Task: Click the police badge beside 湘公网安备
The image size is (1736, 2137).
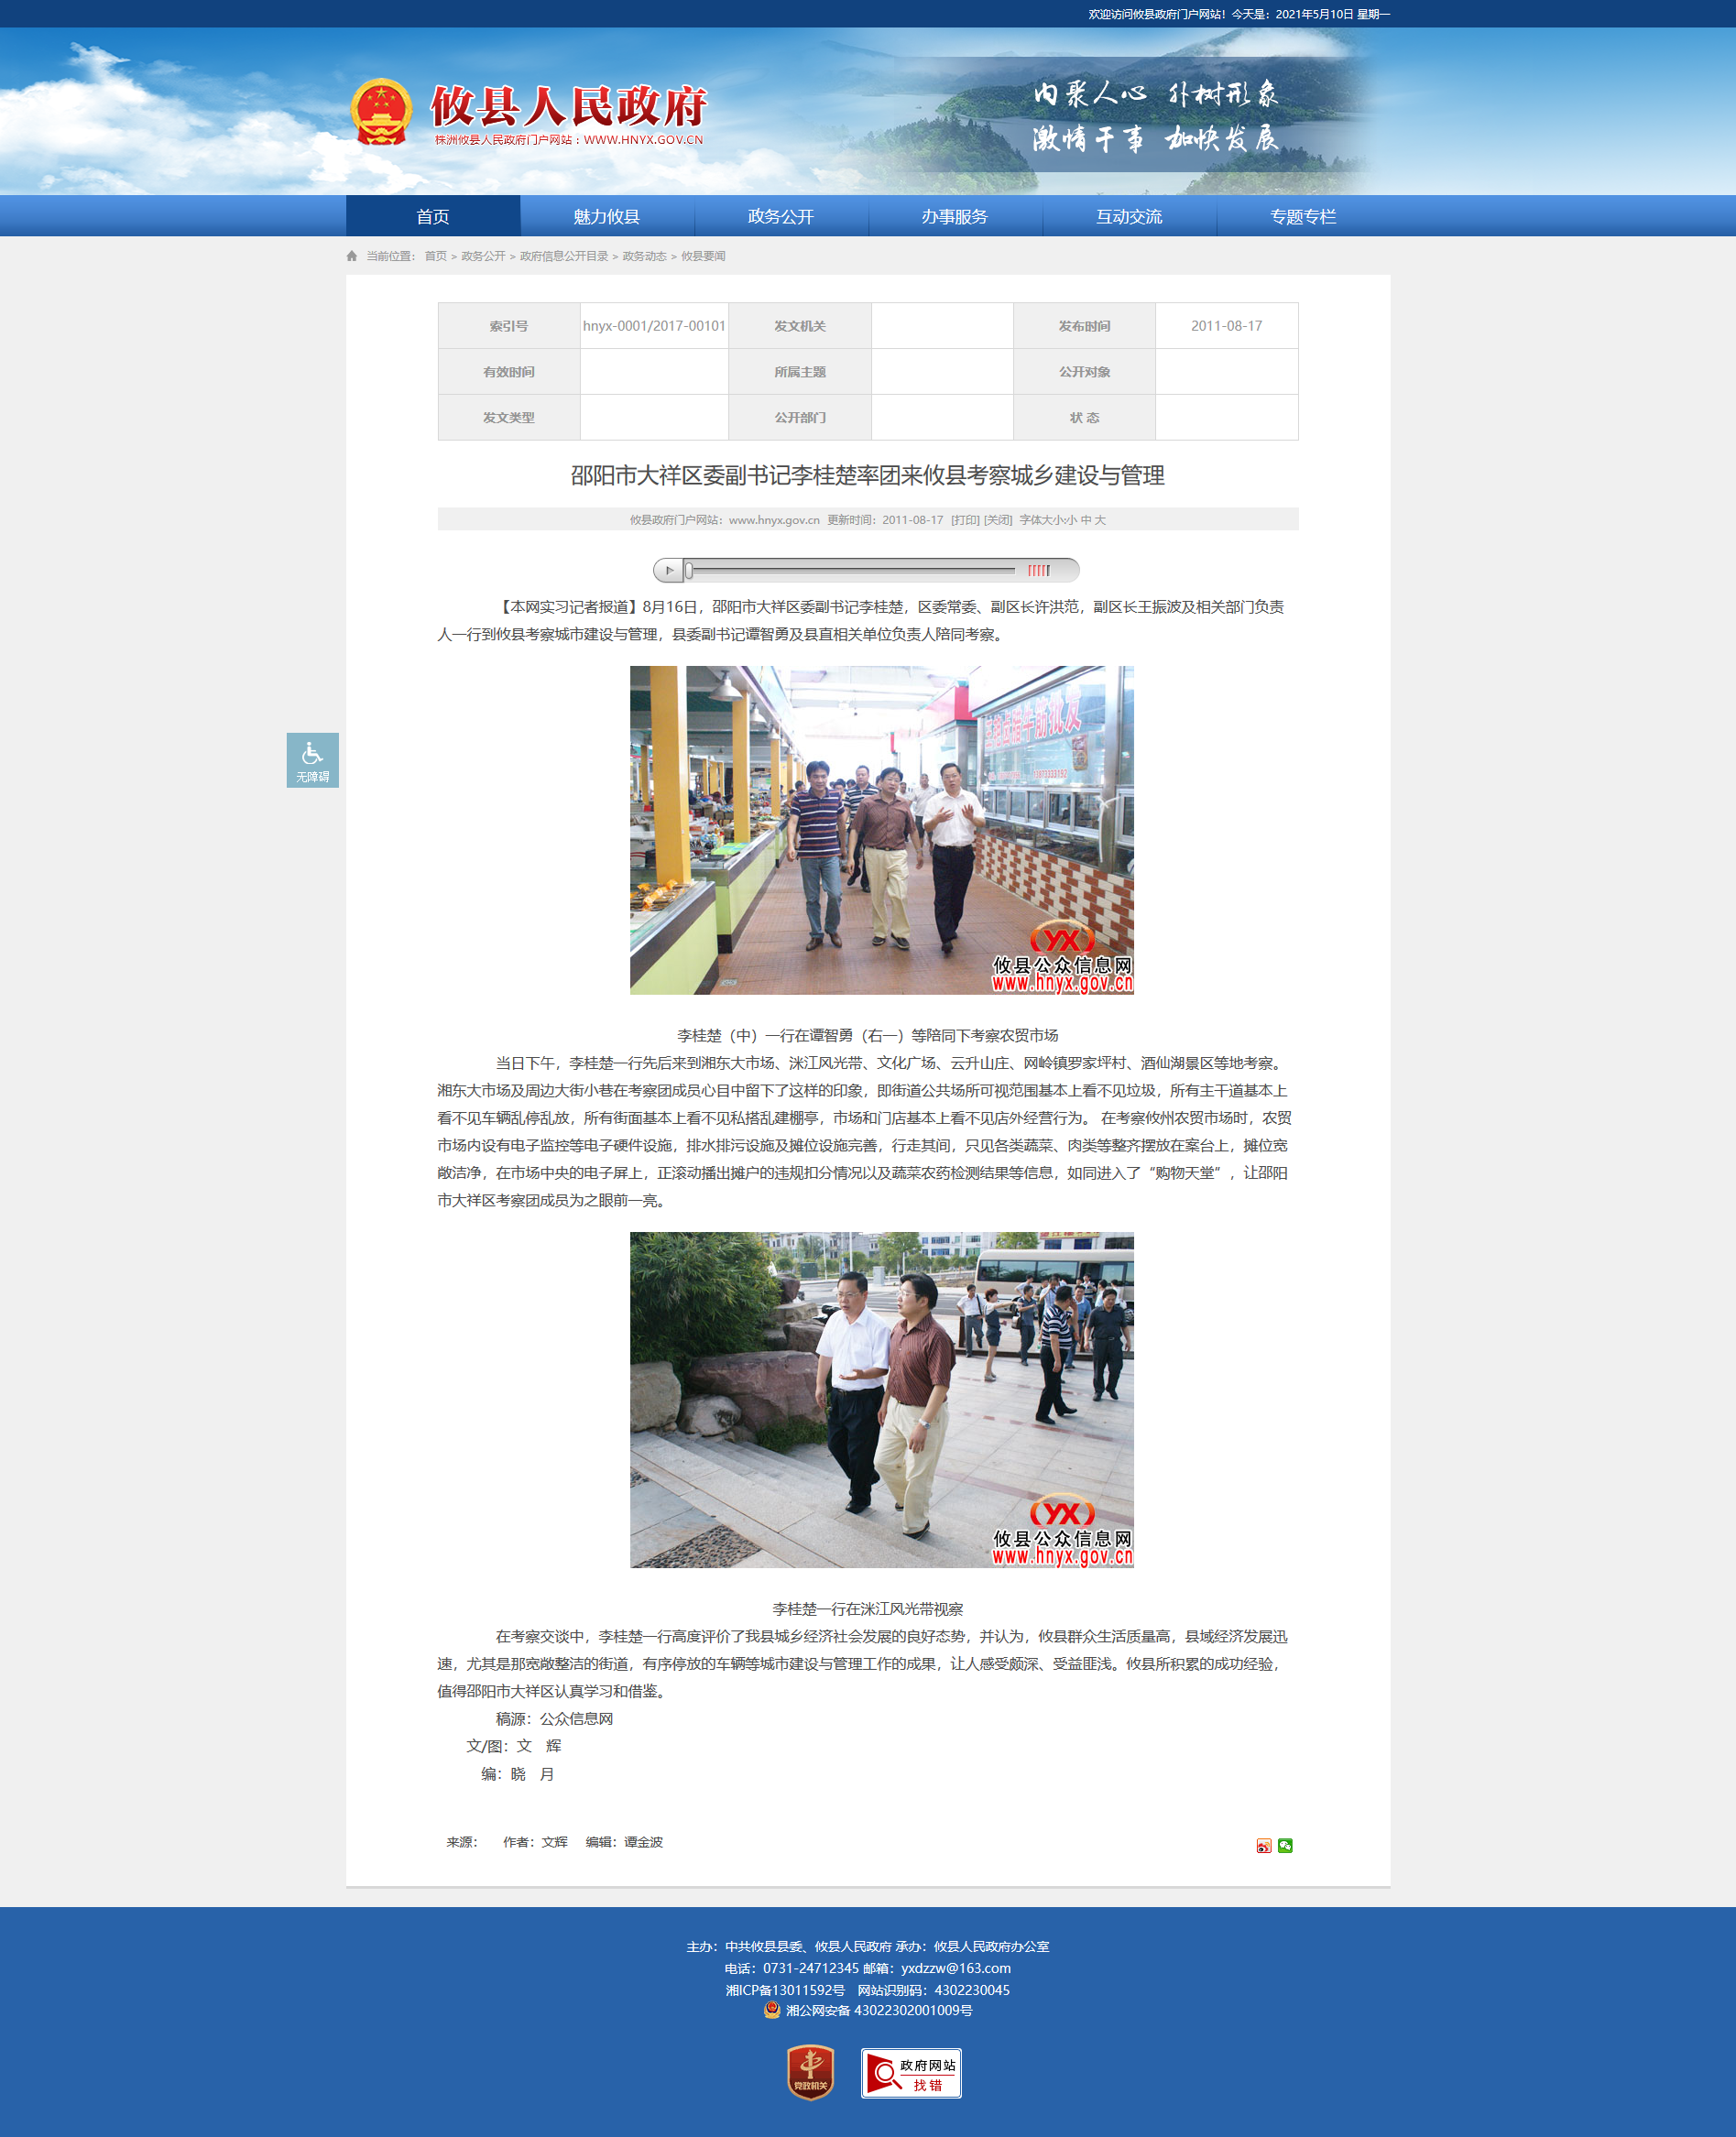Action: [x=772, y=2009]
